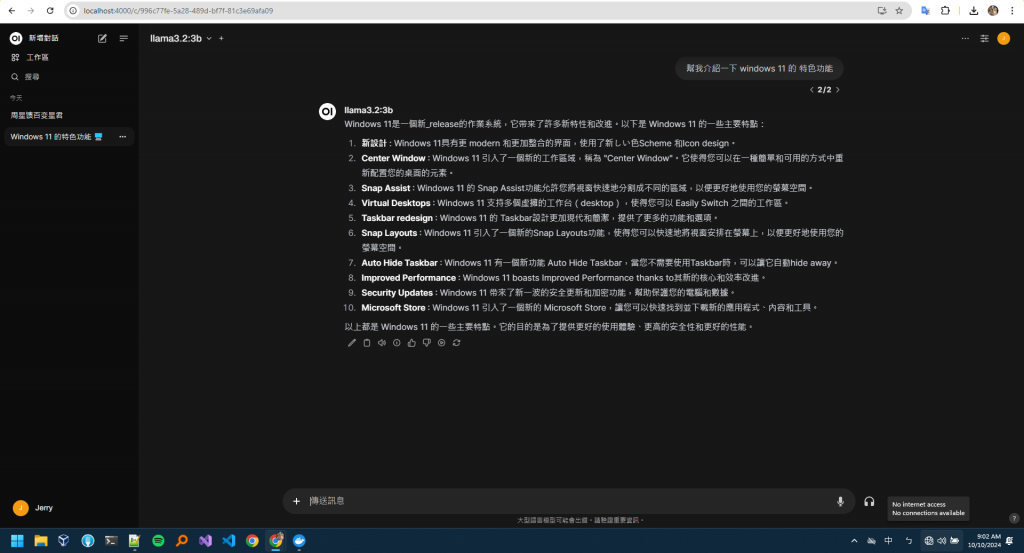
Task: Start a call with the headphones icon
Action: tap(869, 501)
